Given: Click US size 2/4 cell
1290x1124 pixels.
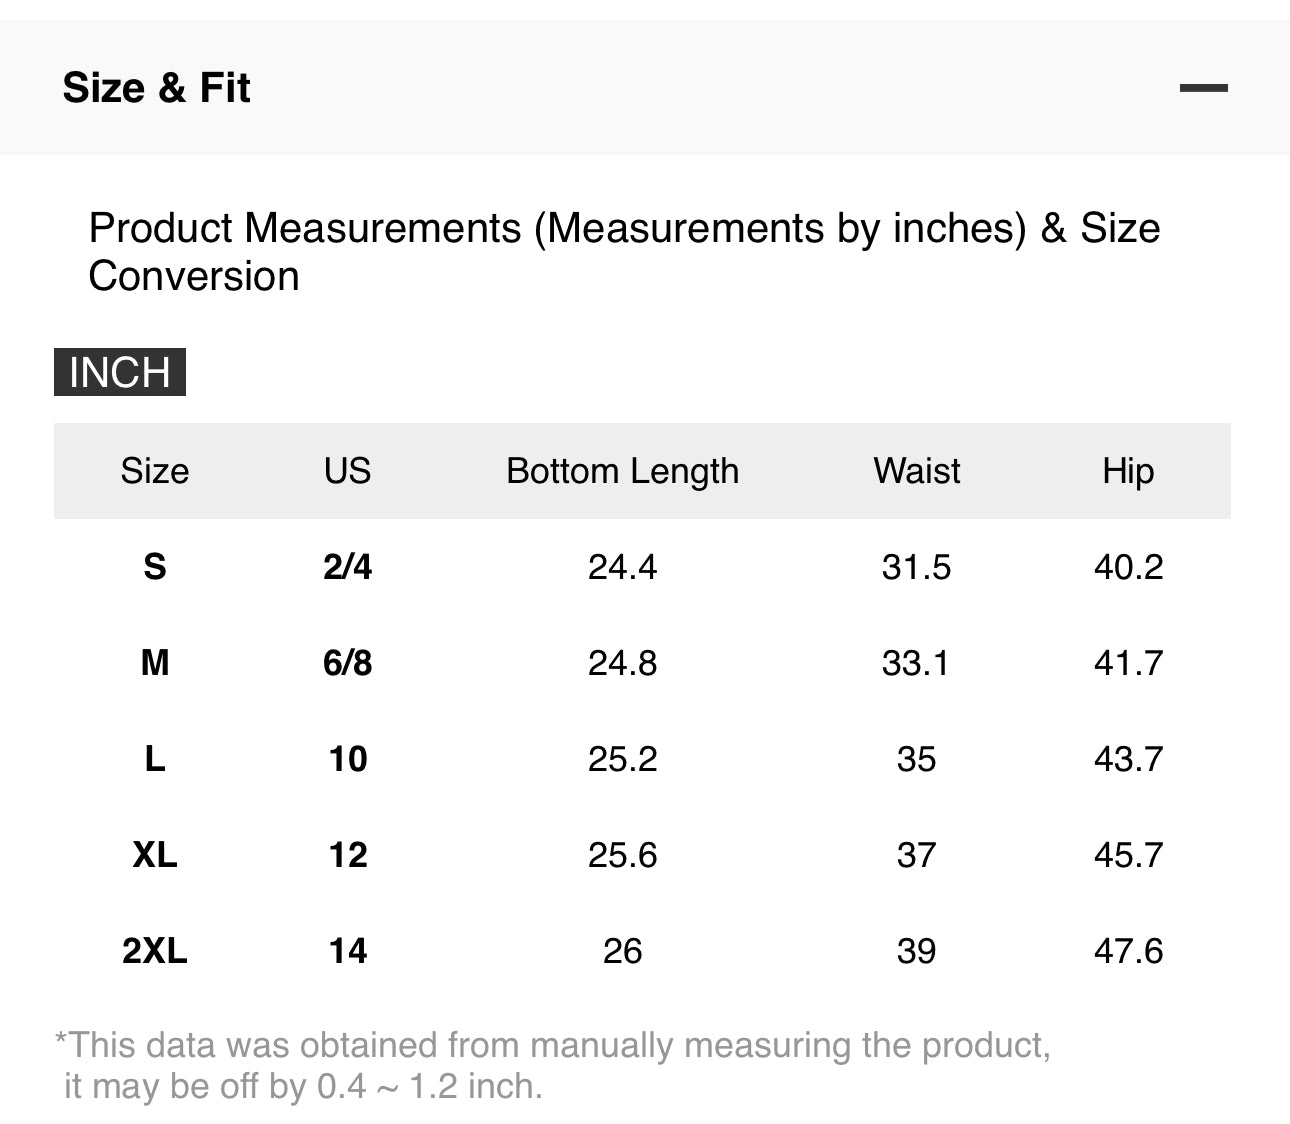Looking at the screenshot, I should tap(347, 567).
